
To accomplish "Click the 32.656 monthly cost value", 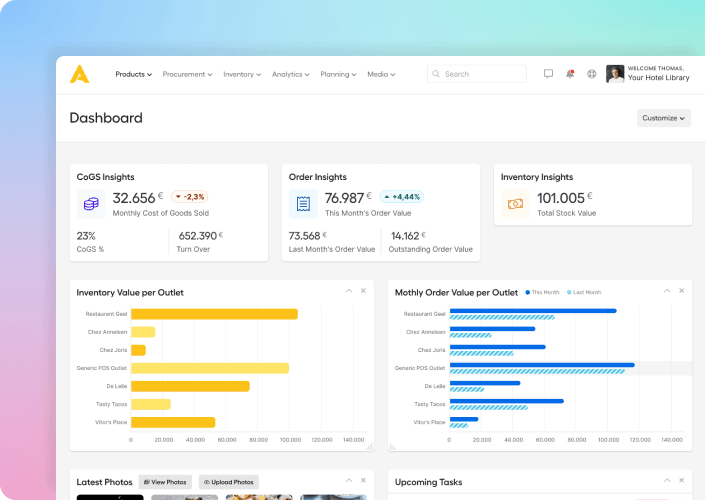I will (x=134, y=198).
